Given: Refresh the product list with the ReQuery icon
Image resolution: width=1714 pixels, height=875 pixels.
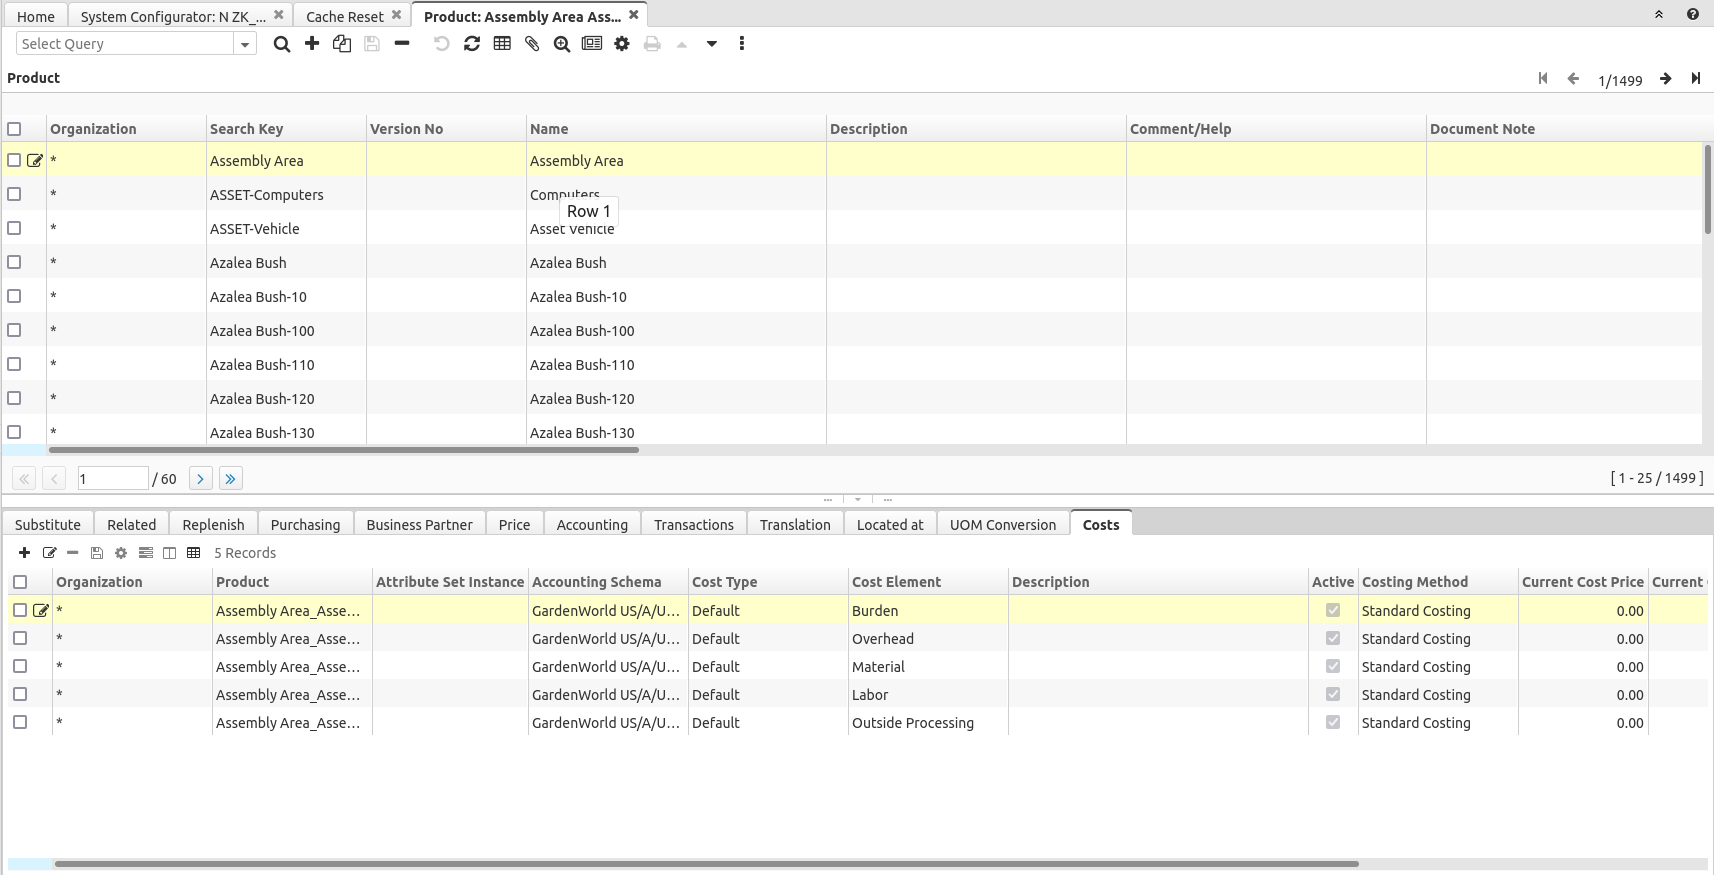Looking at the screenshot, I should pos(472,44).
